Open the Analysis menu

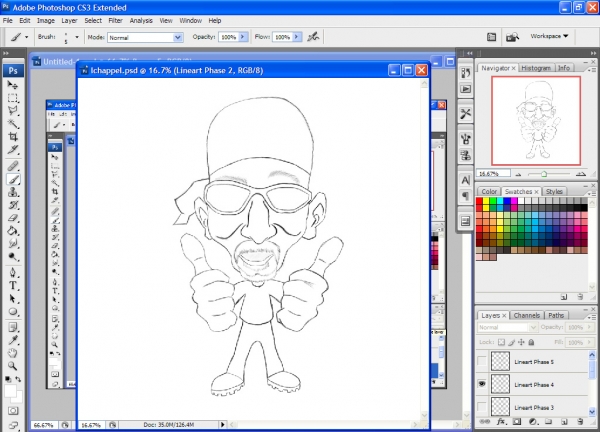point(141,21)
